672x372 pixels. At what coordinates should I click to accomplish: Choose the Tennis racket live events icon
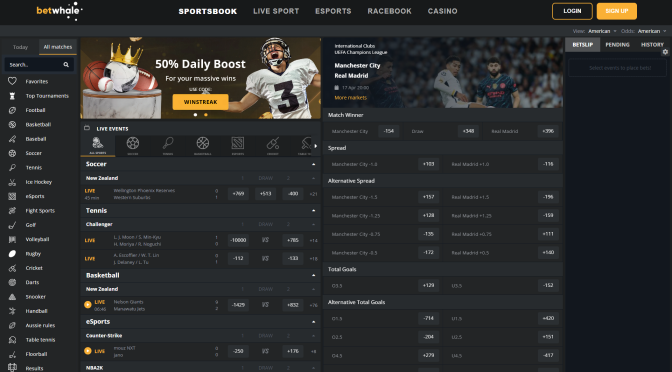168,143
